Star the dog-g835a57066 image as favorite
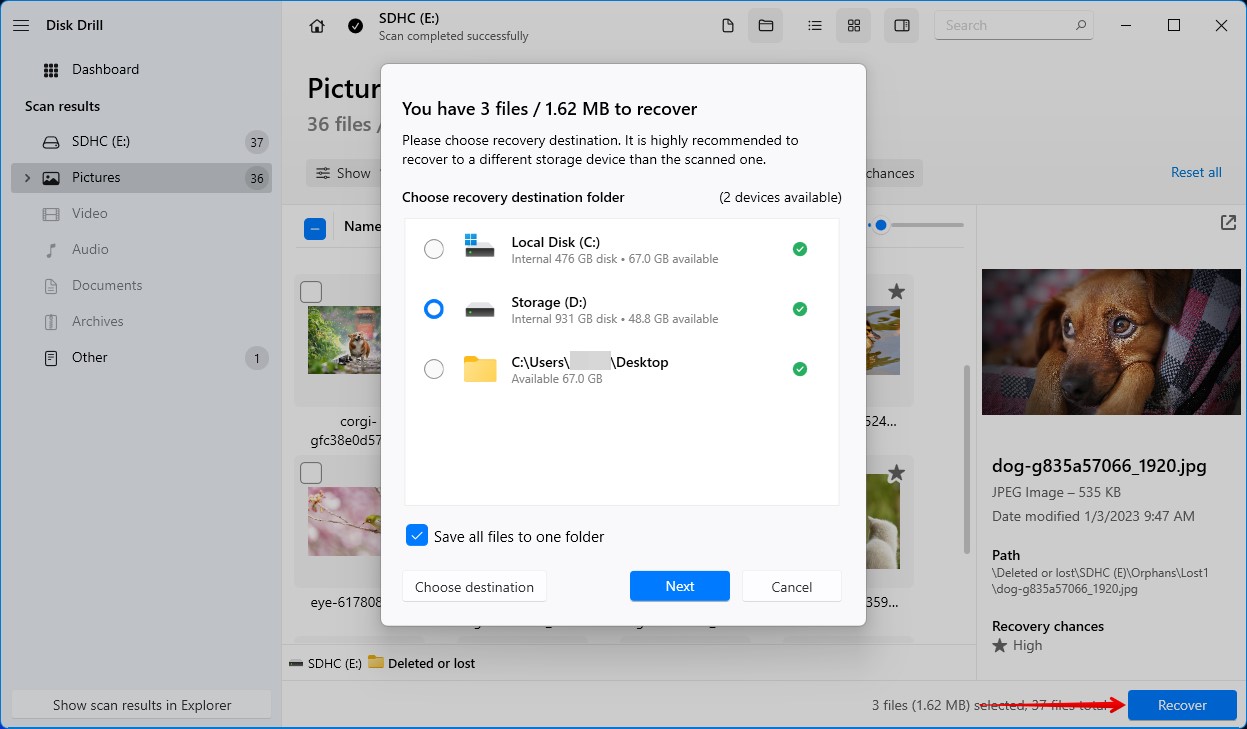 click(896, 290)
